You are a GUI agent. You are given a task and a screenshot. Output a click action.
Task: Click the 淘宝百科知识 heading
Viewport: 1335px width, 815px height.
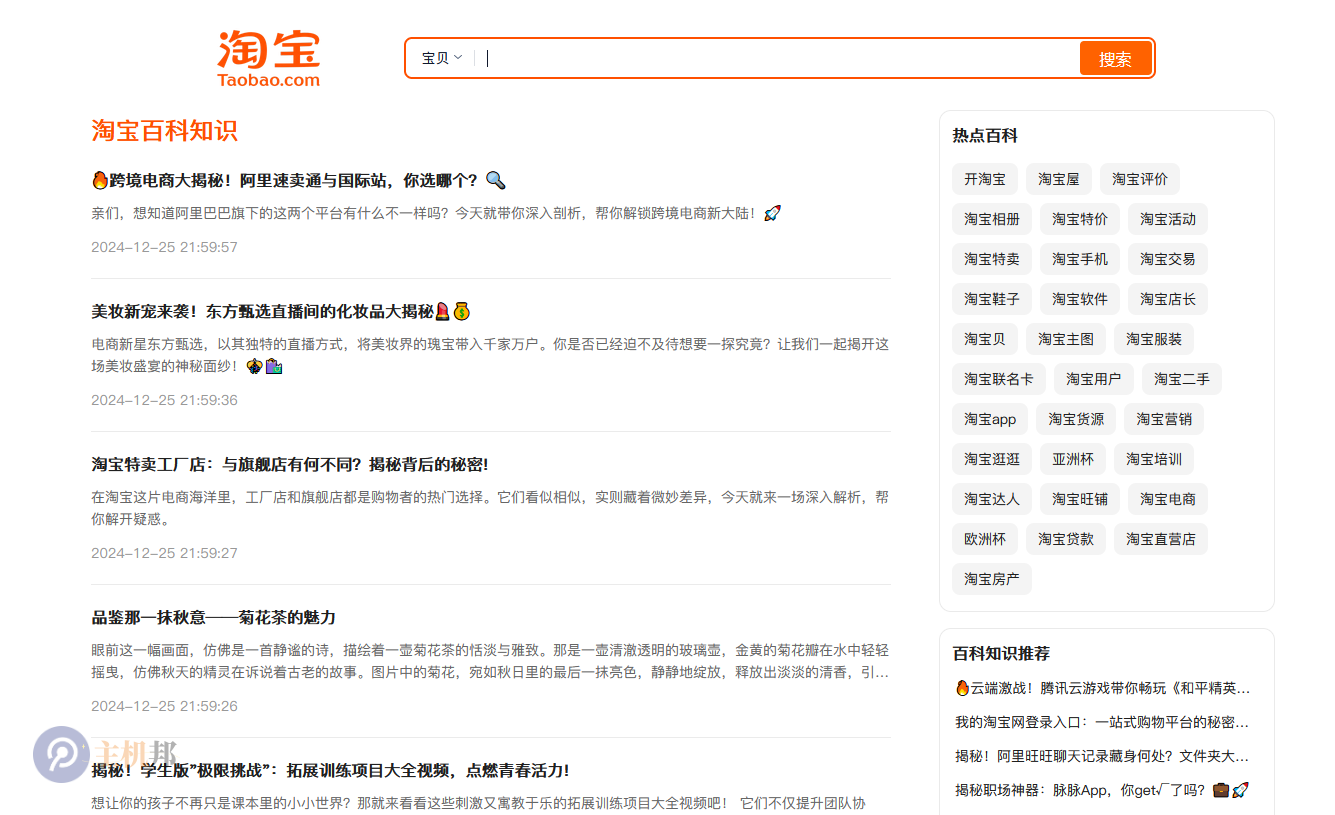tap(164, 131)
